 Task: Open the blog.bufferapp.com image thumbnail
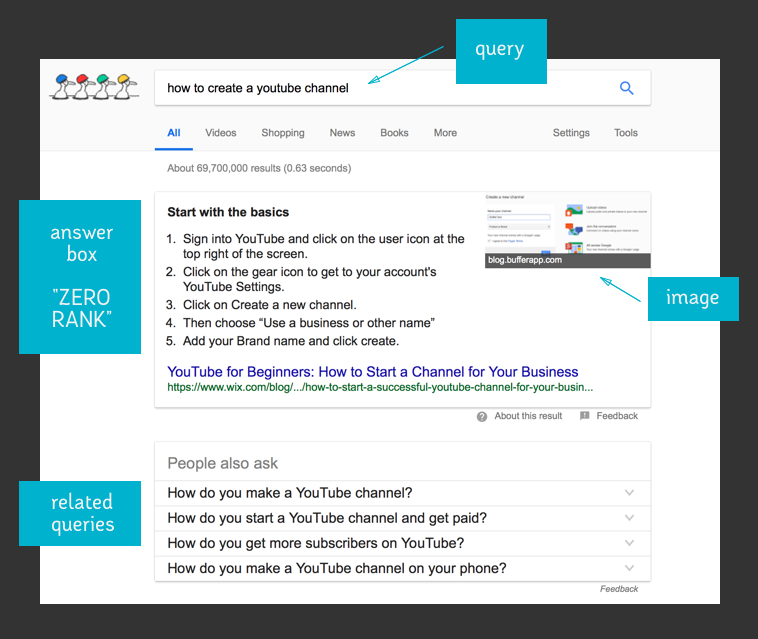pyautogui.click(x=568, y=230)
